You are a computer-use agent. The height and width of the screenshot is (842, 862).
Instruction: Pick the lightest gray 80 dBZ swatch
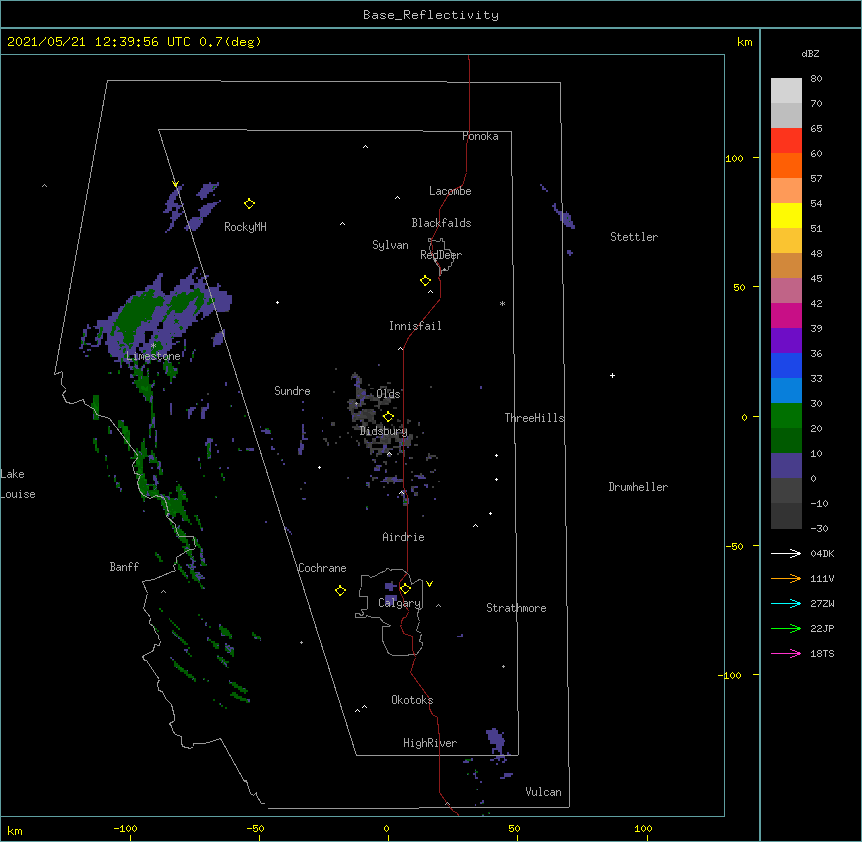click(786, 91)
